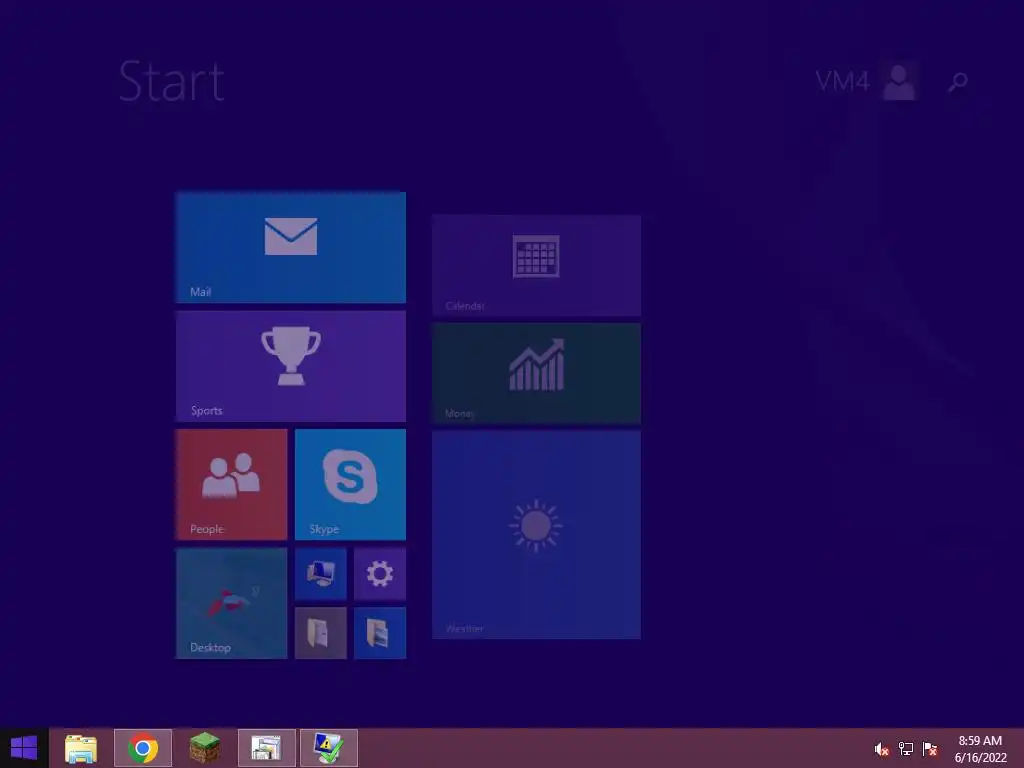Open the monitor with checkmark taskbar icon
This screenshot has height=768, width=1024.
328,748
